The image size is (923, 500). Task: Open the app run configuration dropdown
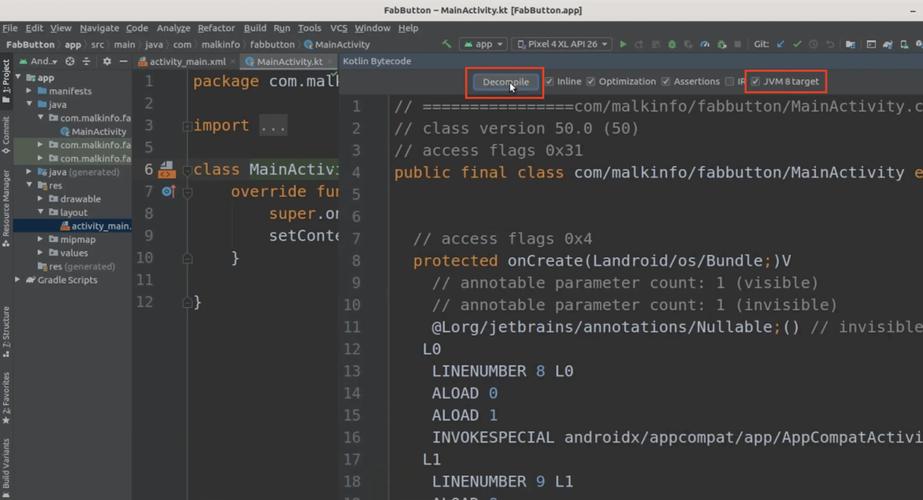pyautogui.click(x=483, y=44)
